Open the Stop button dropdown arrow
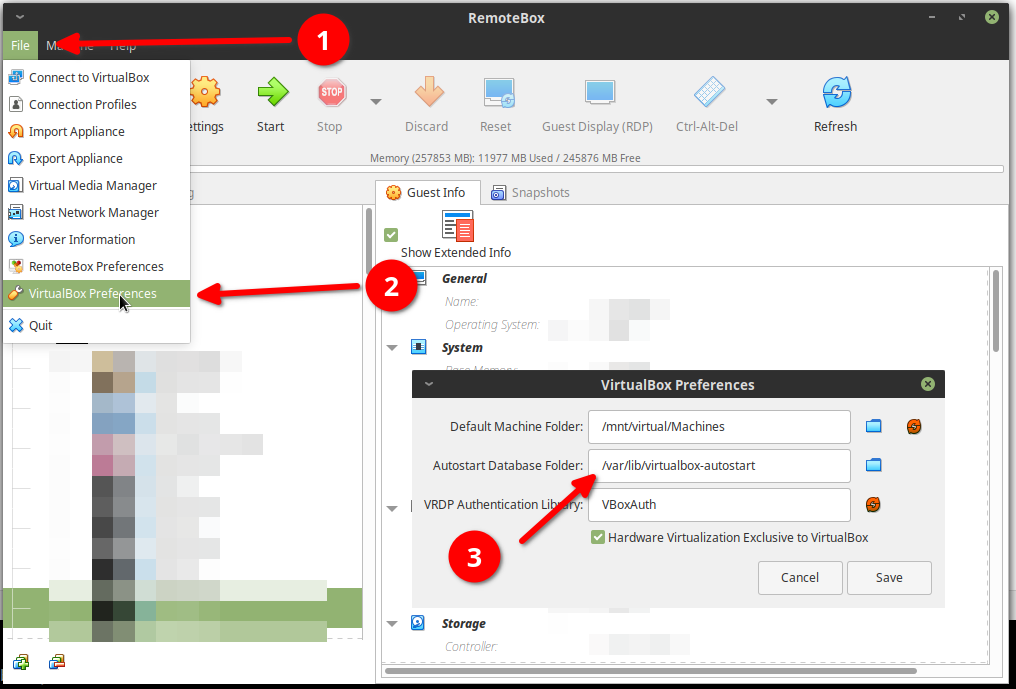The width and height of the screenshot is (1016, 689). (x=375, y=102)
